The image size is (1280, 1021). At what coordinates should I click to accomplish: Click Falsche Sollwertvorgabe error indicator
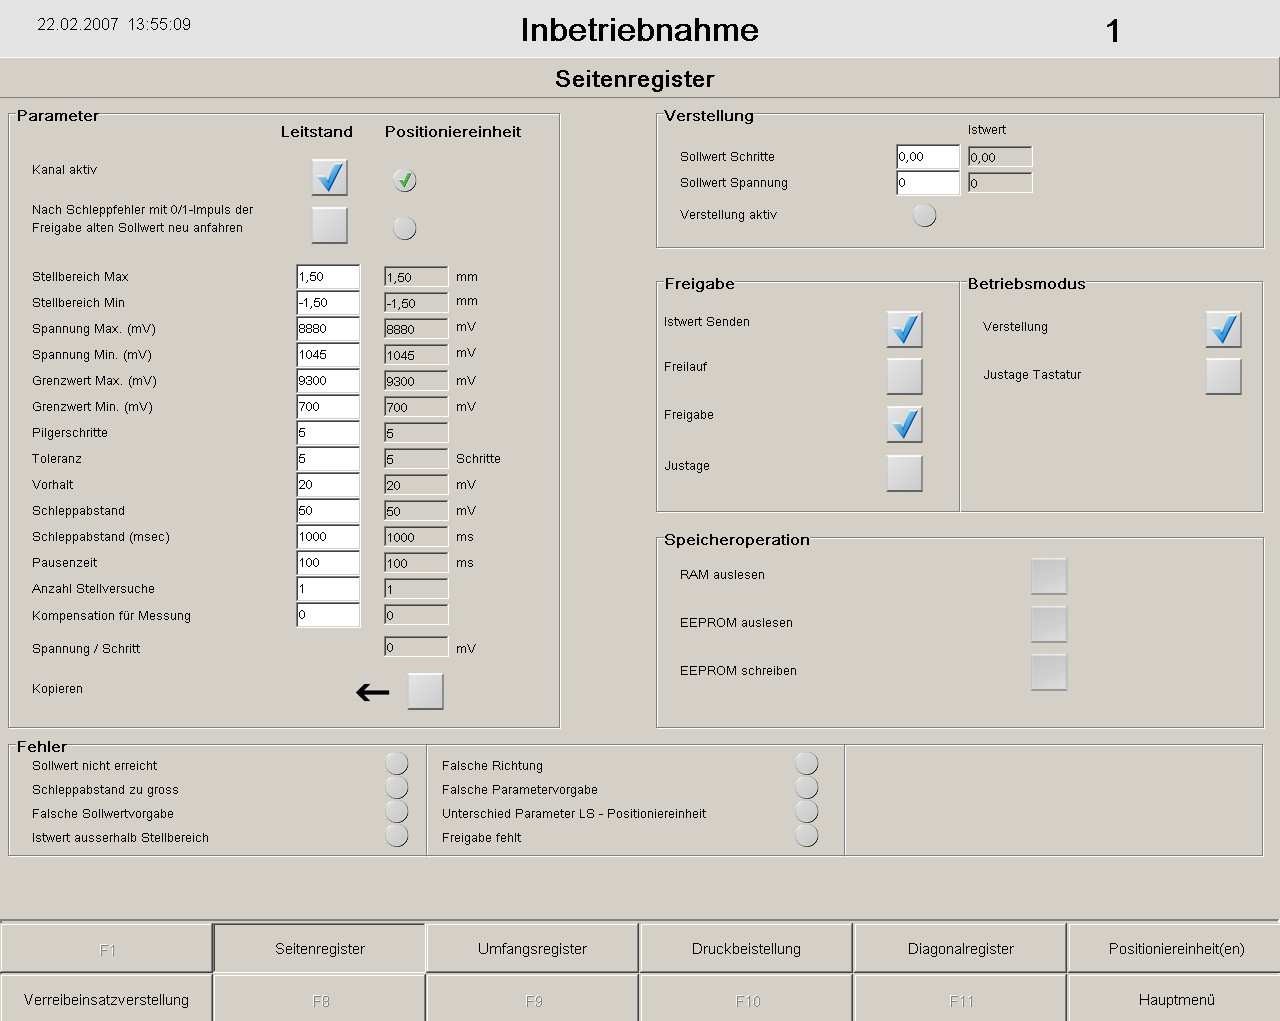tap(396, 811)
